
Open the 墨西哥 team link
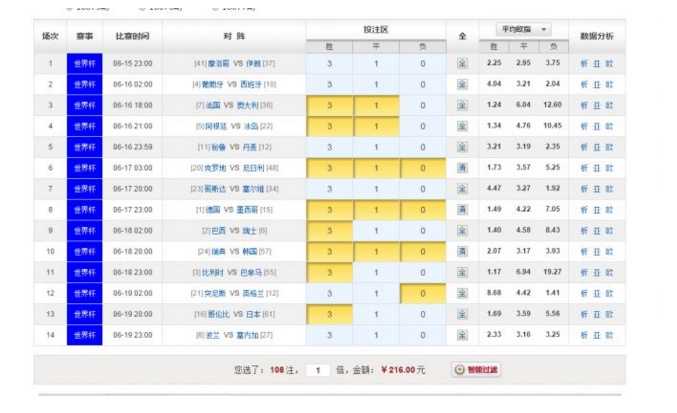(x=247, y=210)
